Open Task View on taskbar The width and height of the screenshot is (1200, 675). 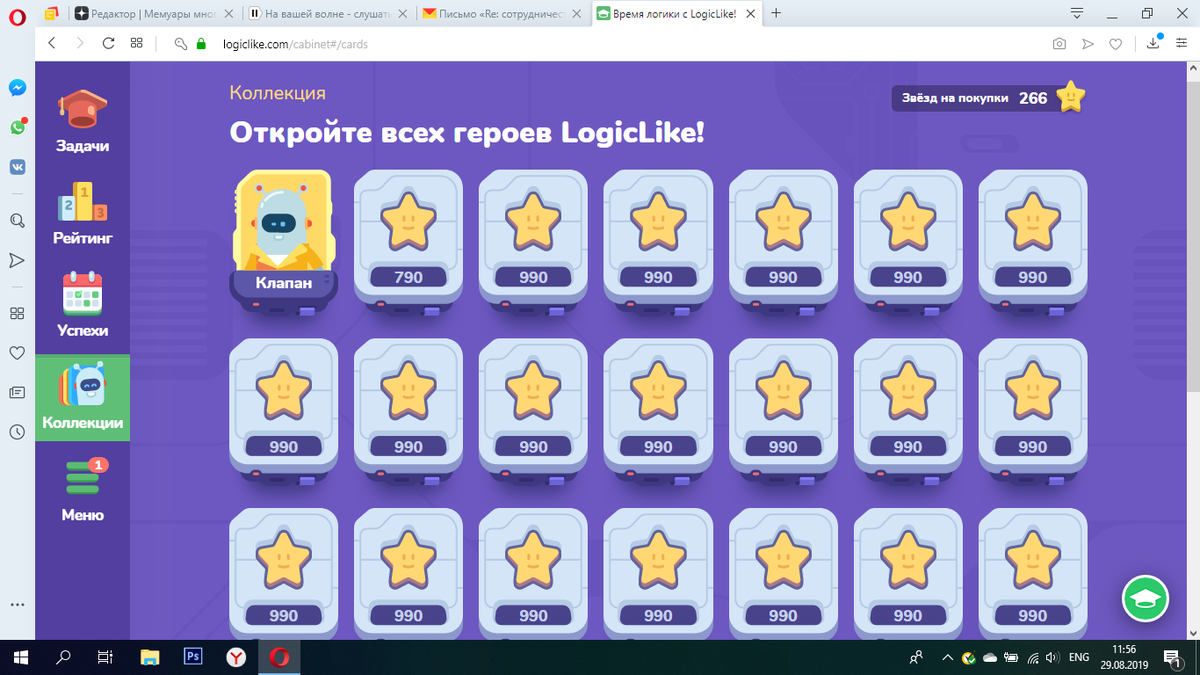point(105,657)
